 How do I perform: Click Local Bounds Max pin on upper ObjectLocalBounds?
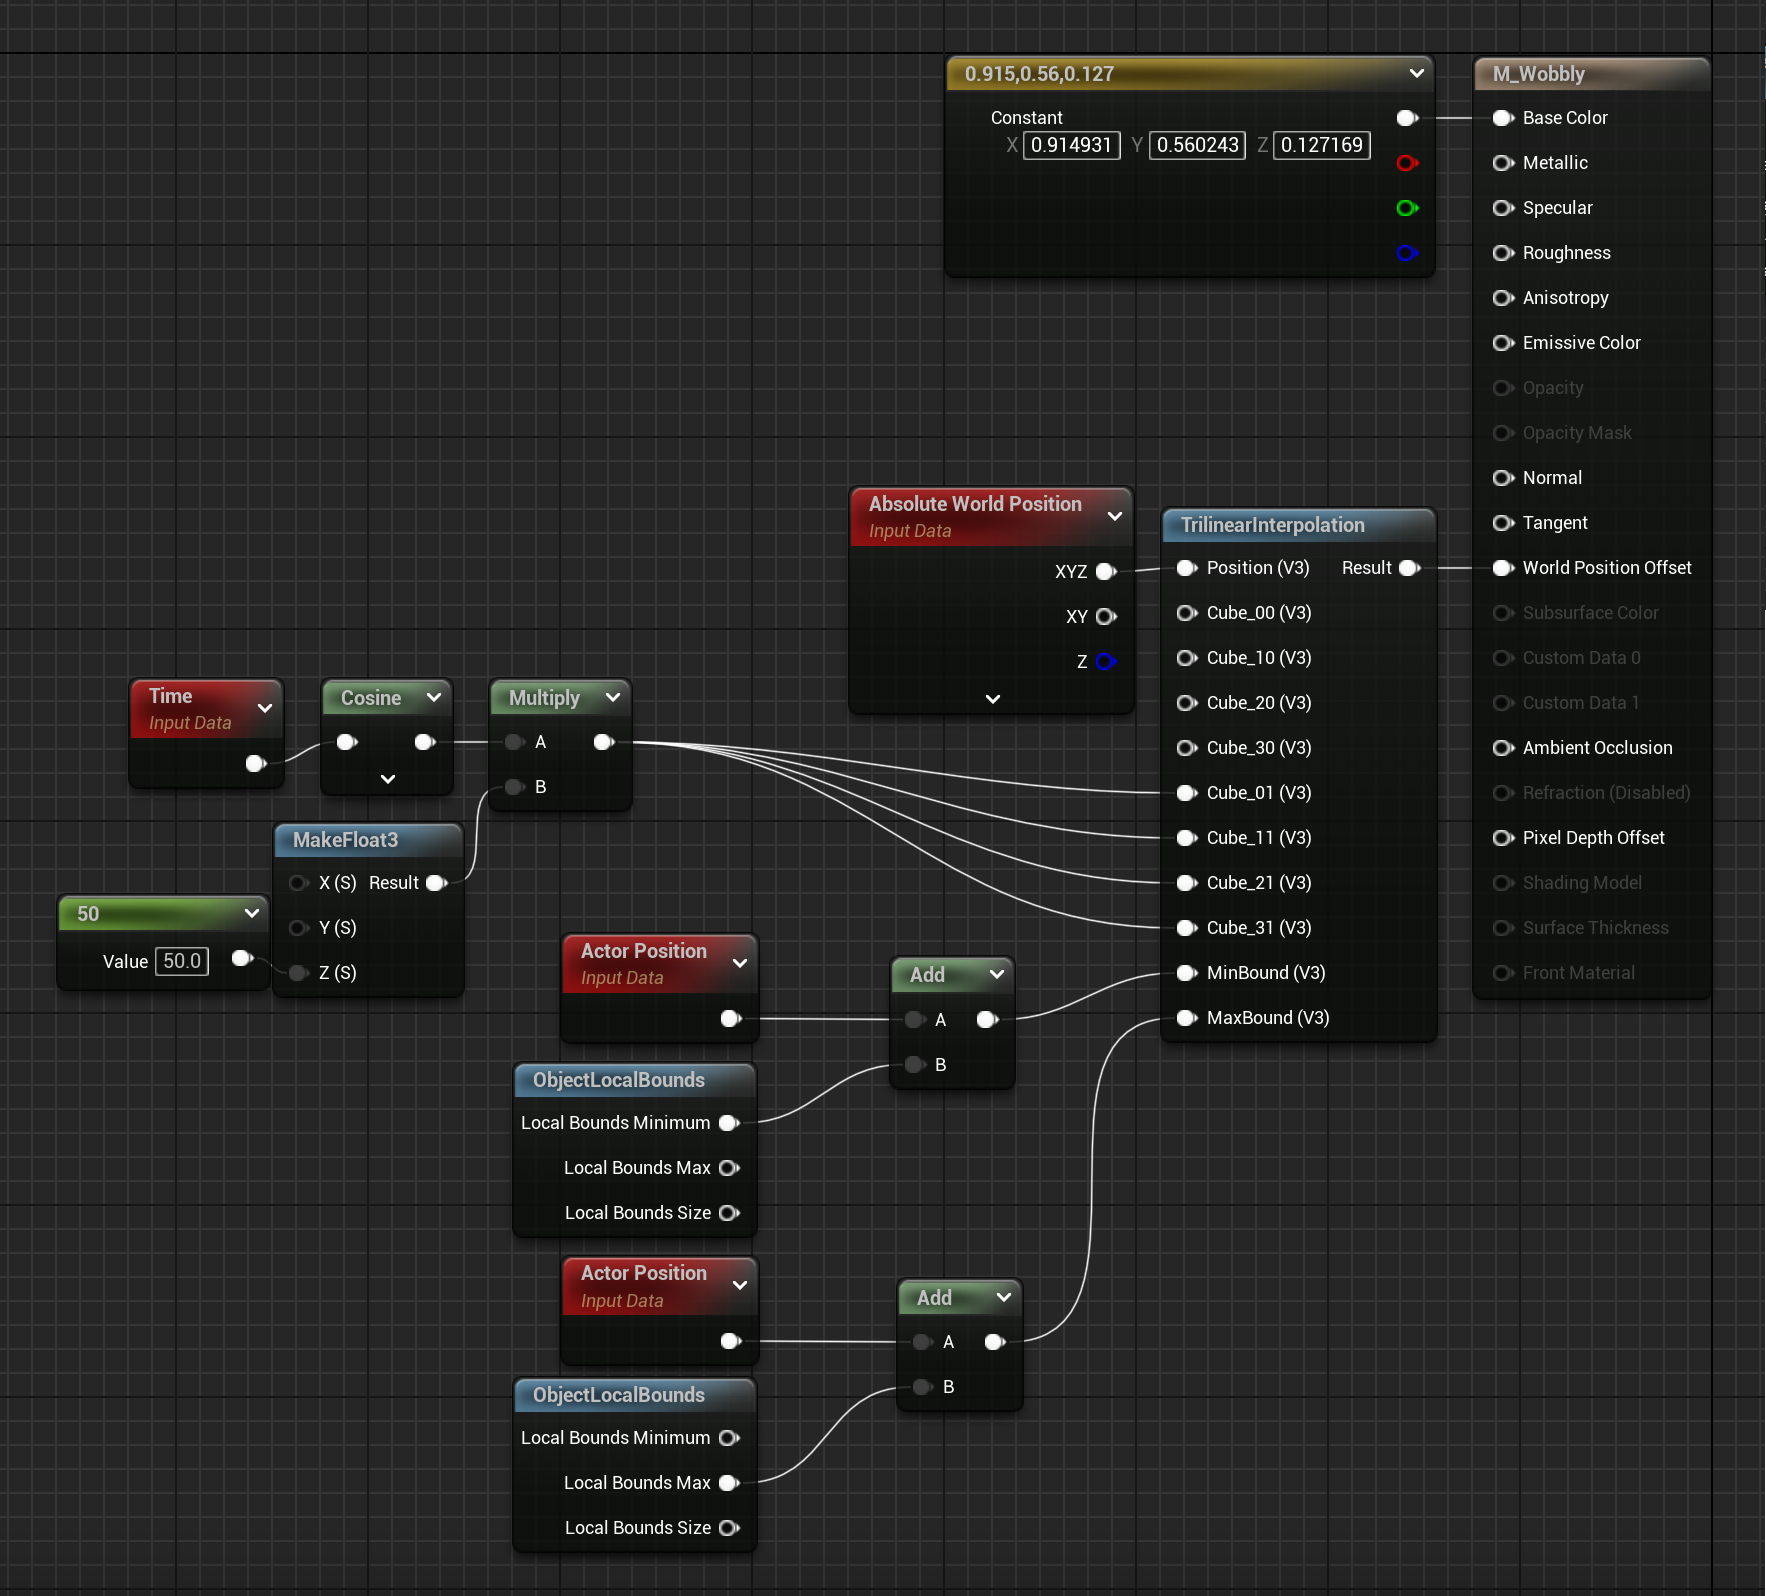point(730,1168)
